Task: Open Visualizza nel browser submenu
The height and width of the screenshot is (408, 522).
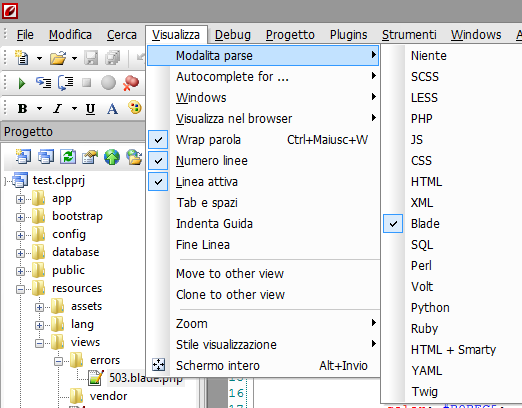Action: (263, 119)
